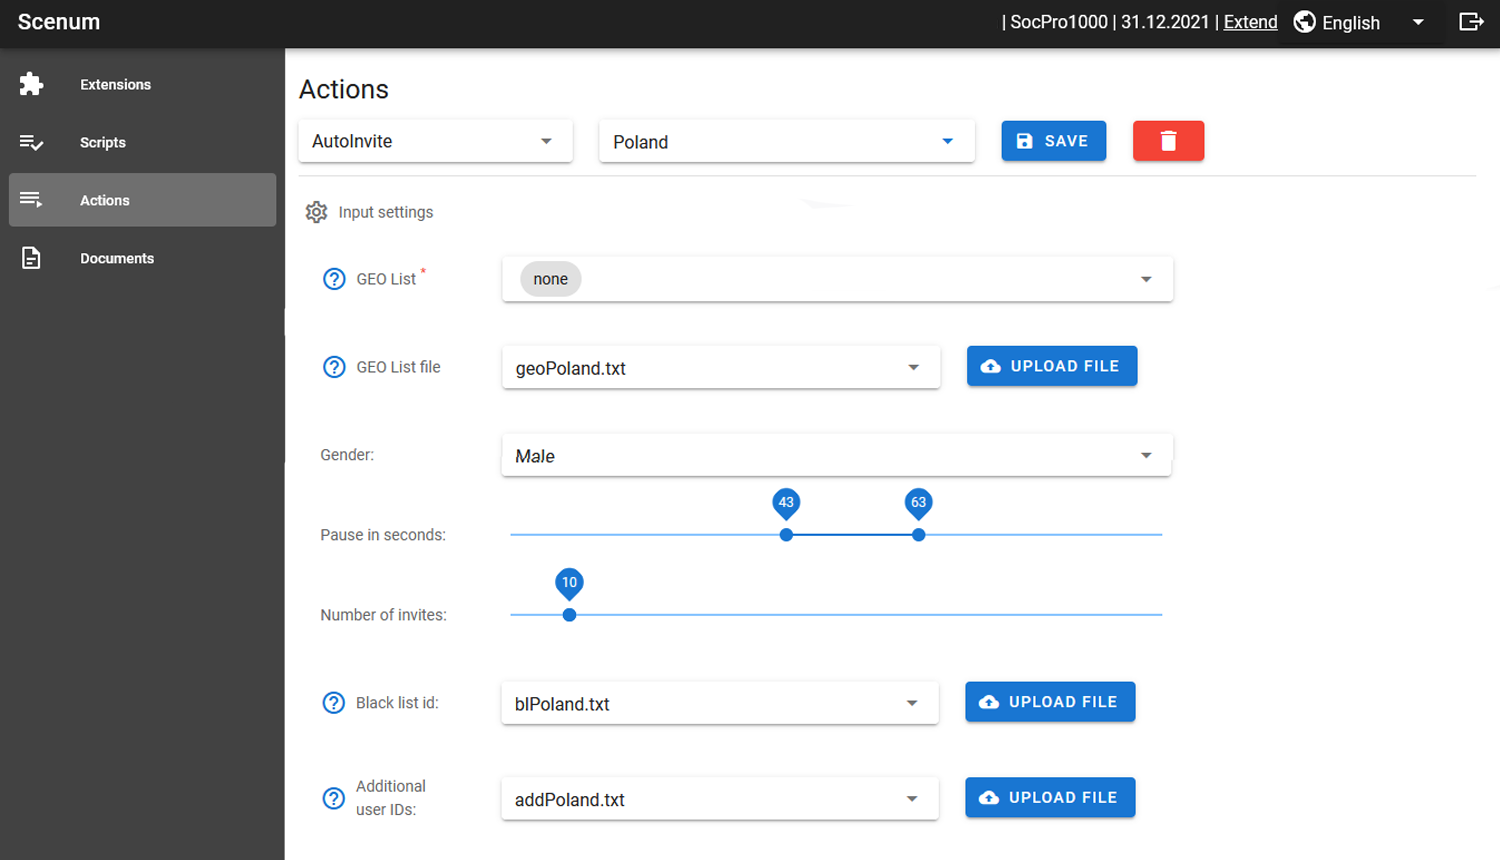Click the 43 pause value bubble
The image size is (1500, 860).
[786, 503]
